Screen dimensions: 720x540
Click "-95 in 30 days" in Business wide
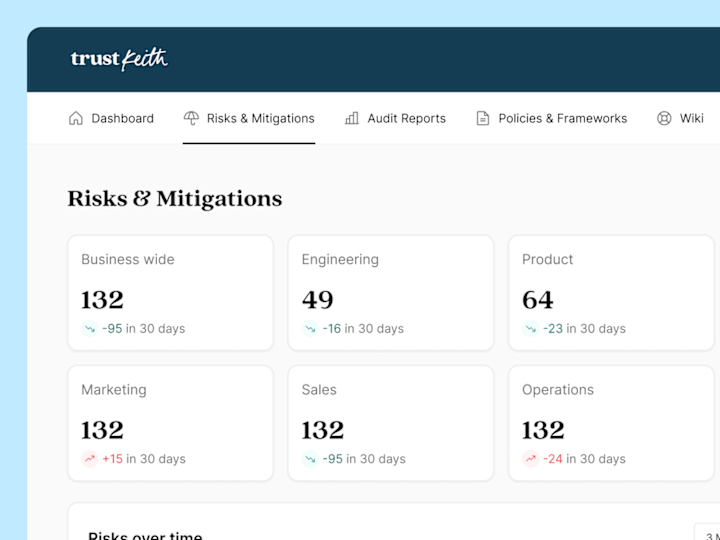[x=144, y=329]
